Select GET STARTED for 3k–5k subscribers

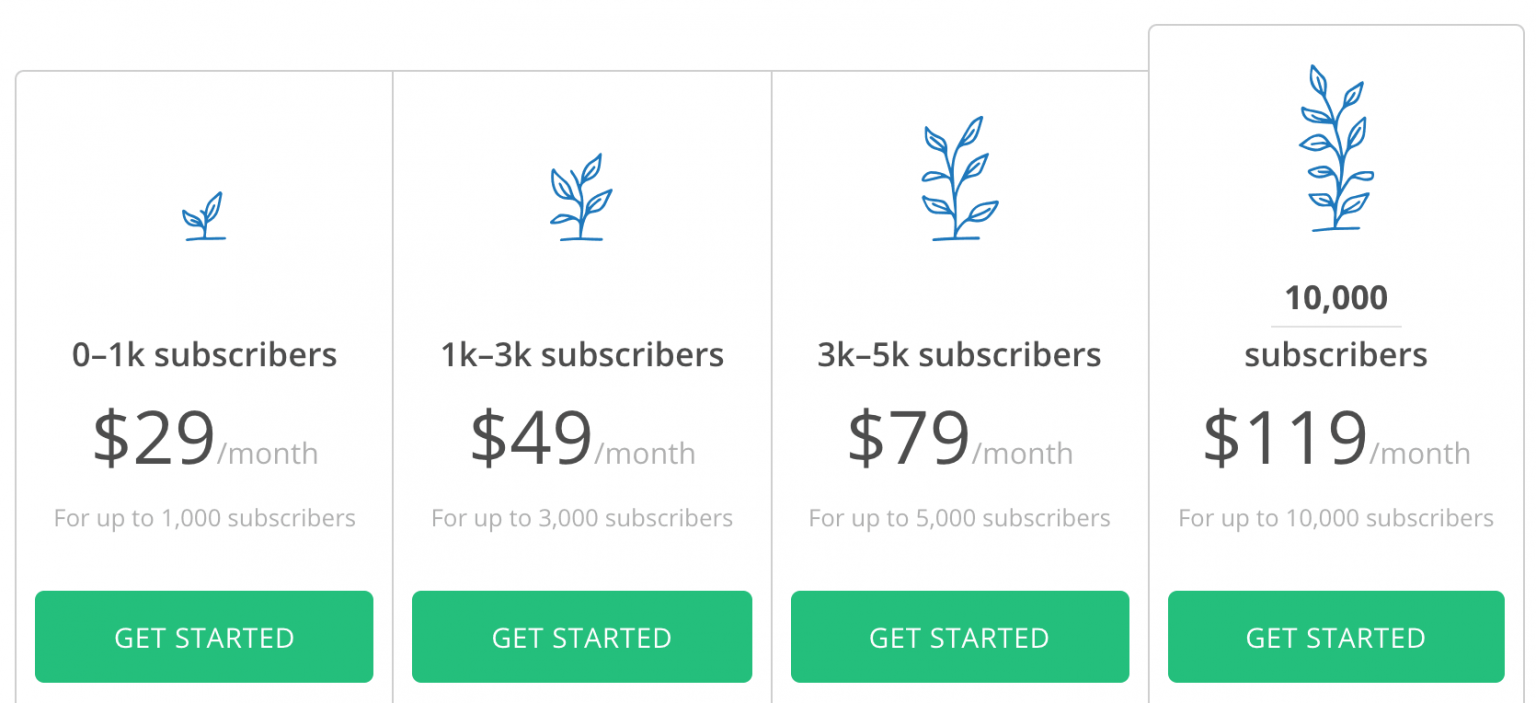point(959,637)
